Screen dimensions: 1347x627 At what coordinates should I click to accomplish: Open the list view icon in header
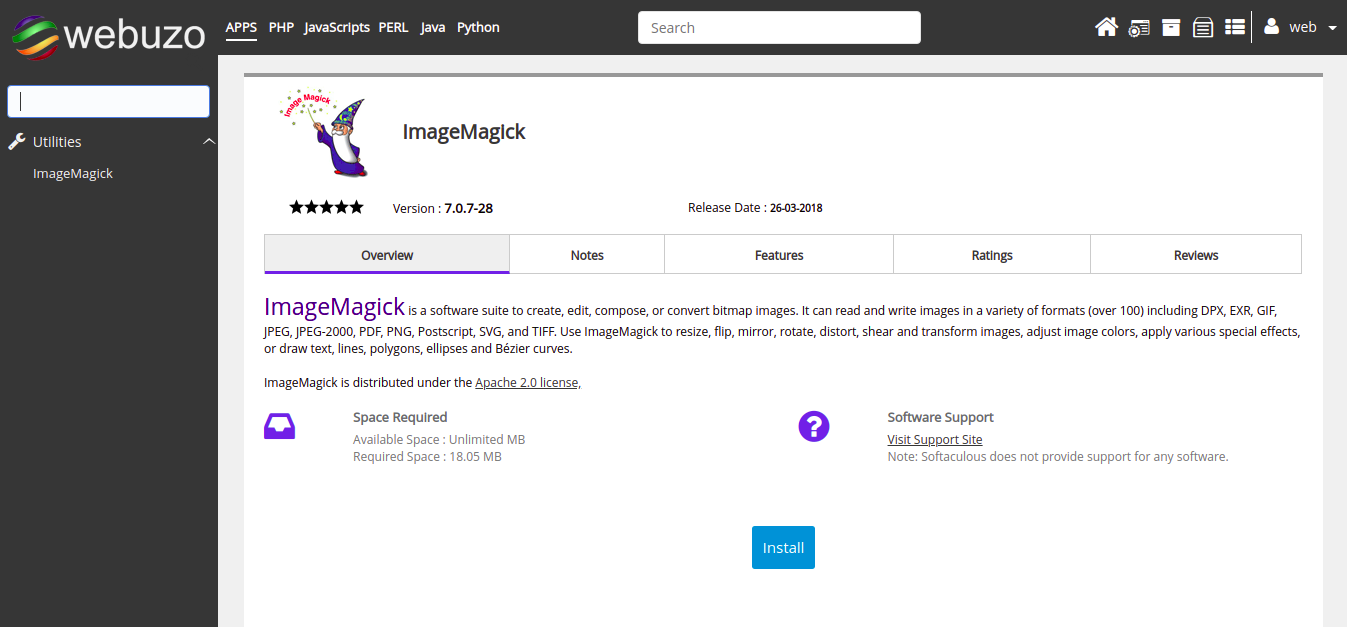pos(1235,27)
